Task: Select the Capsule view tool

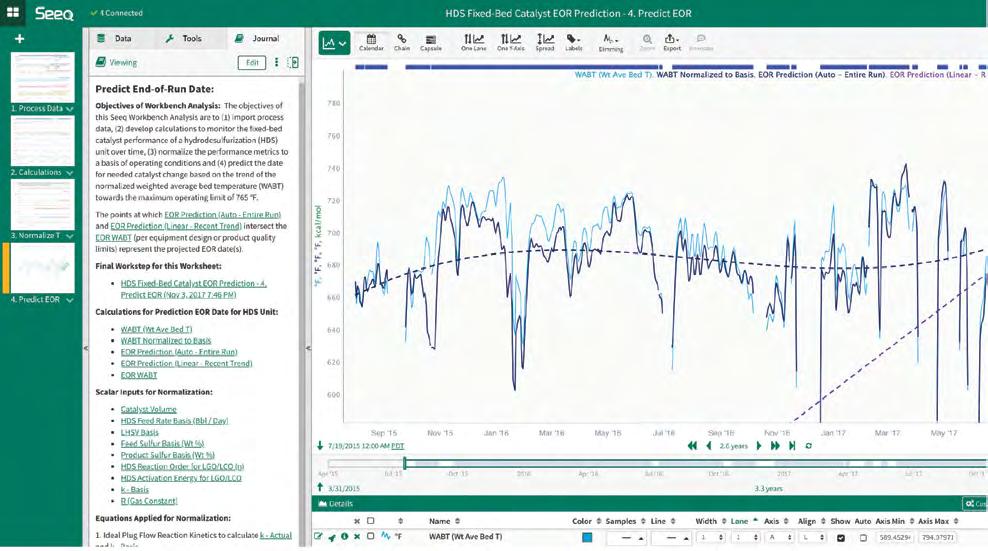Action: 431,42
